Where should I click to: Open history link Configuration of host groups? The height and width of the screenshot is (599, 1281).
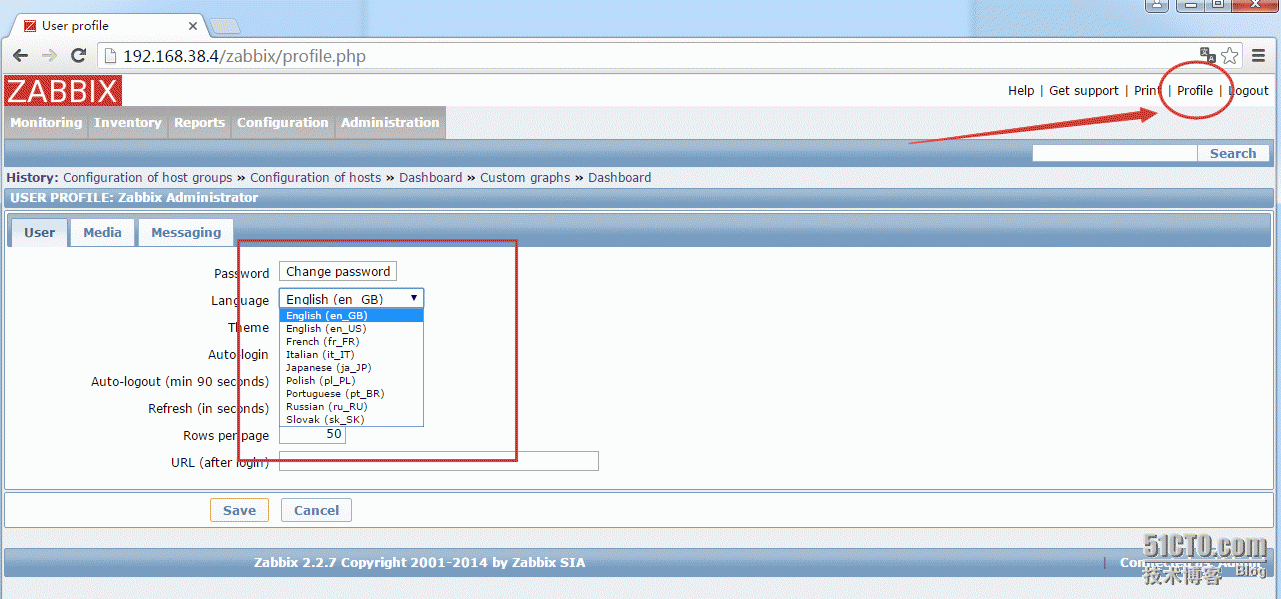point(148,177)
